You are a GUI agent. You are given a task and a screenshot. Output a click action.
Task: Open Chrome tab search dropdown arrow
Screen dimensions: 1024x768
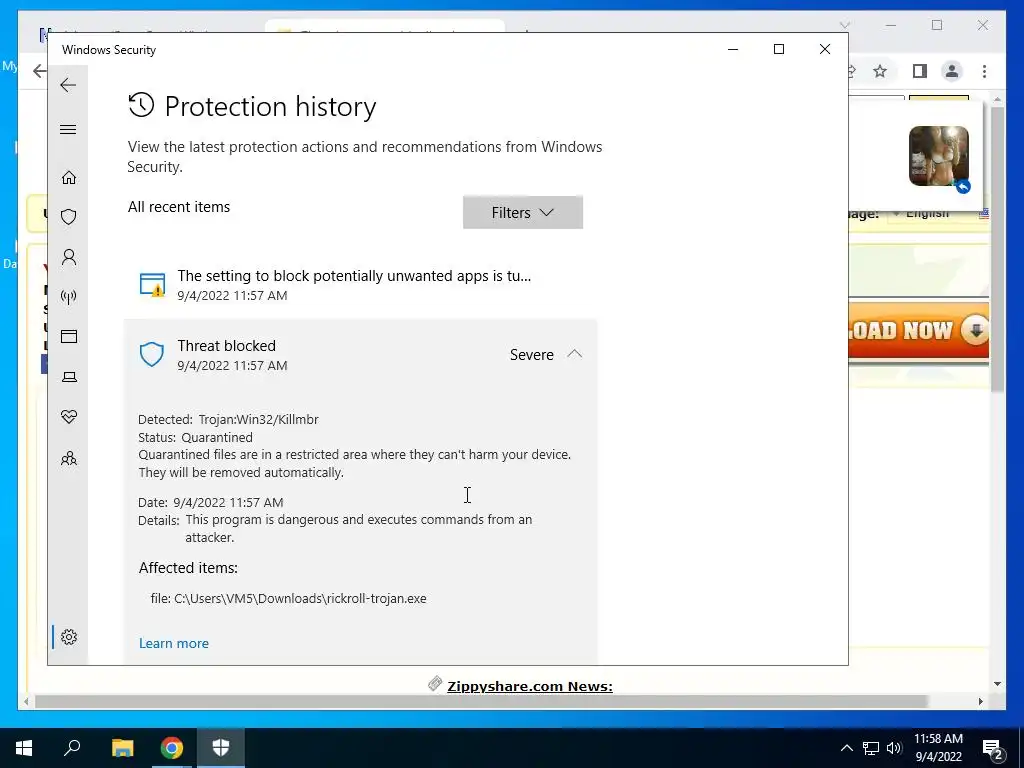coord(844,25)
